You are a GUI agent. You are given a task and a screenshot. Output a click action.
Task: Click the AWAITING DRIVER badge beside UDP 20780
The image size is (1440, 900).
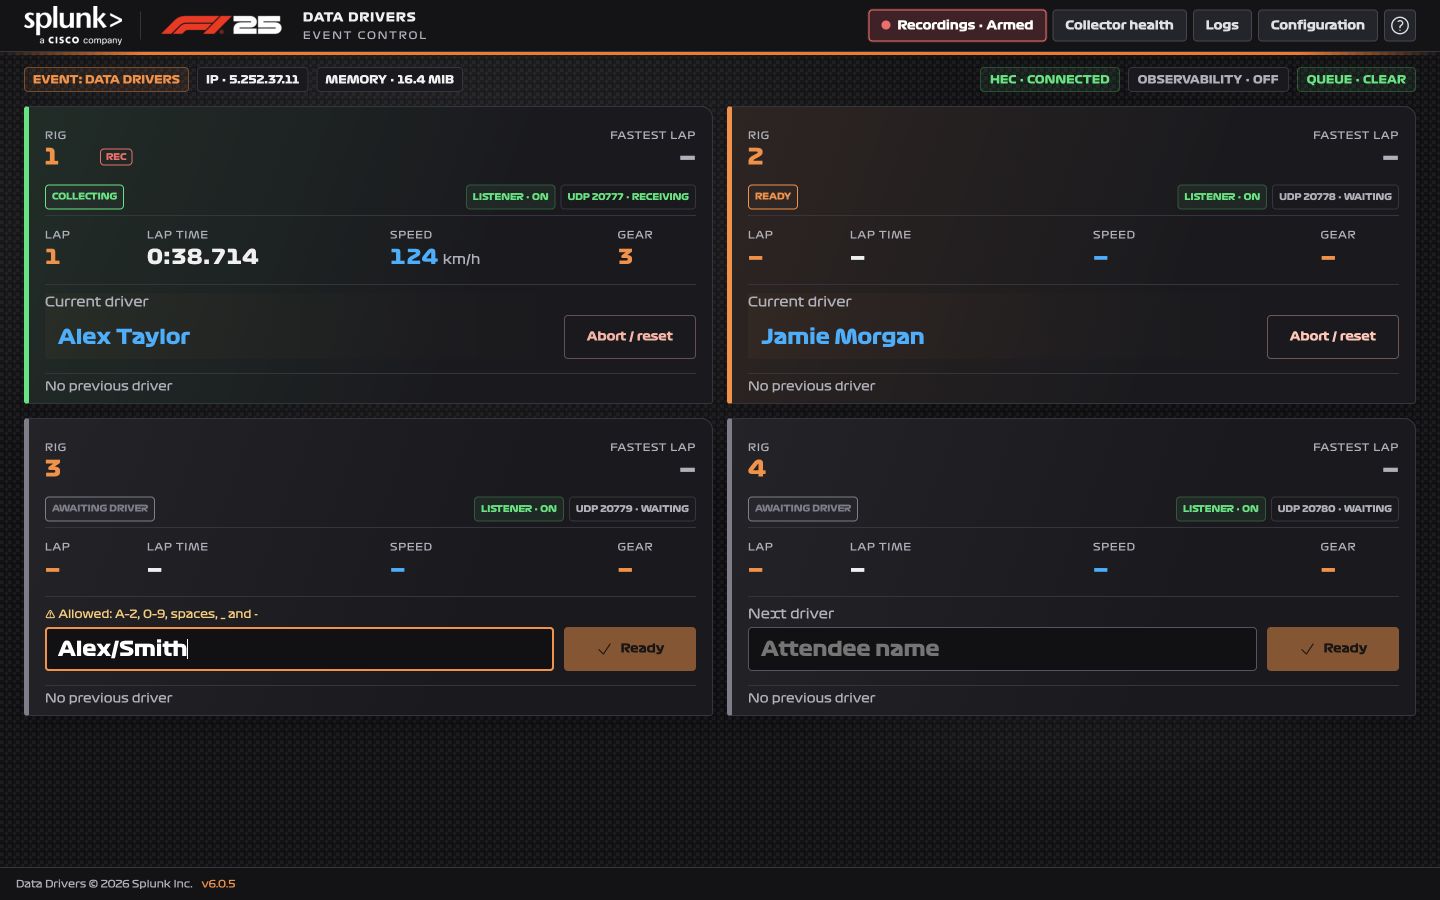coord(803,509)
